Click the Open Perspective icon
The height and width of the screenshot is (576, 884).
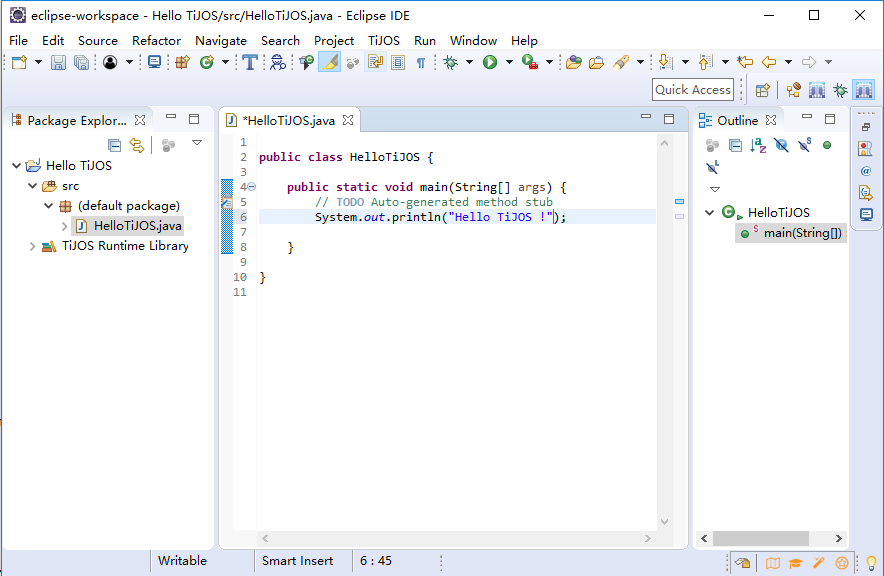pos(763,90)
